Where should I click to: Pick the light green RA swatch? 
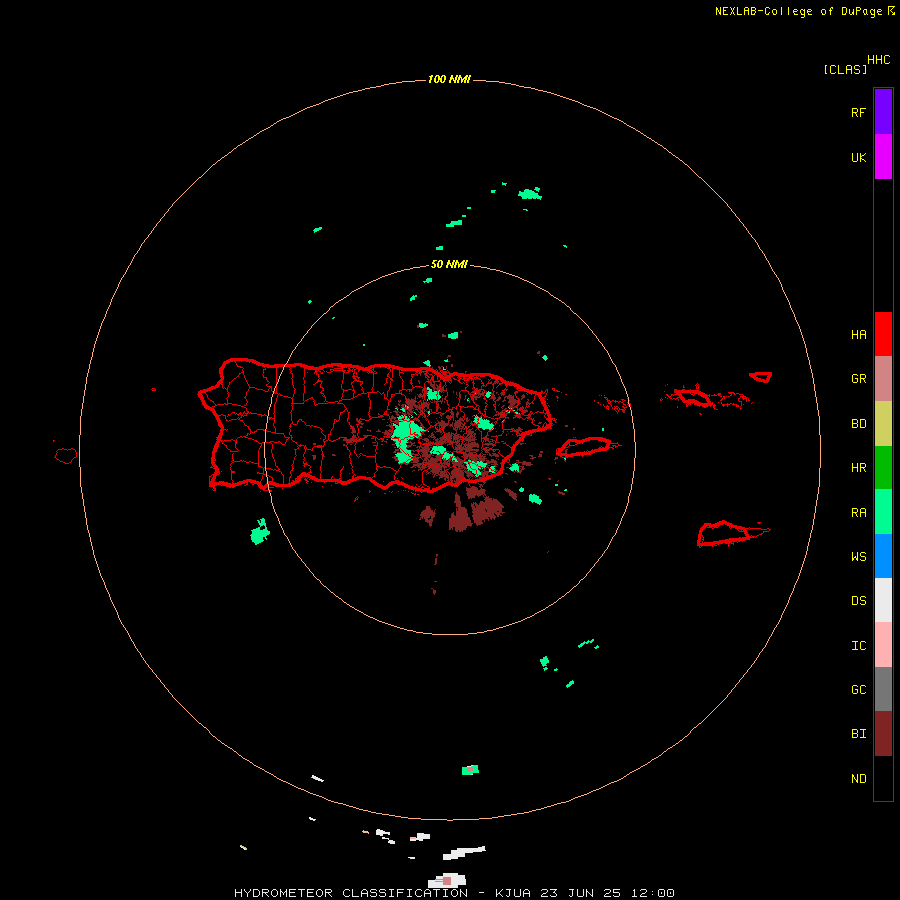pos(883,512)
